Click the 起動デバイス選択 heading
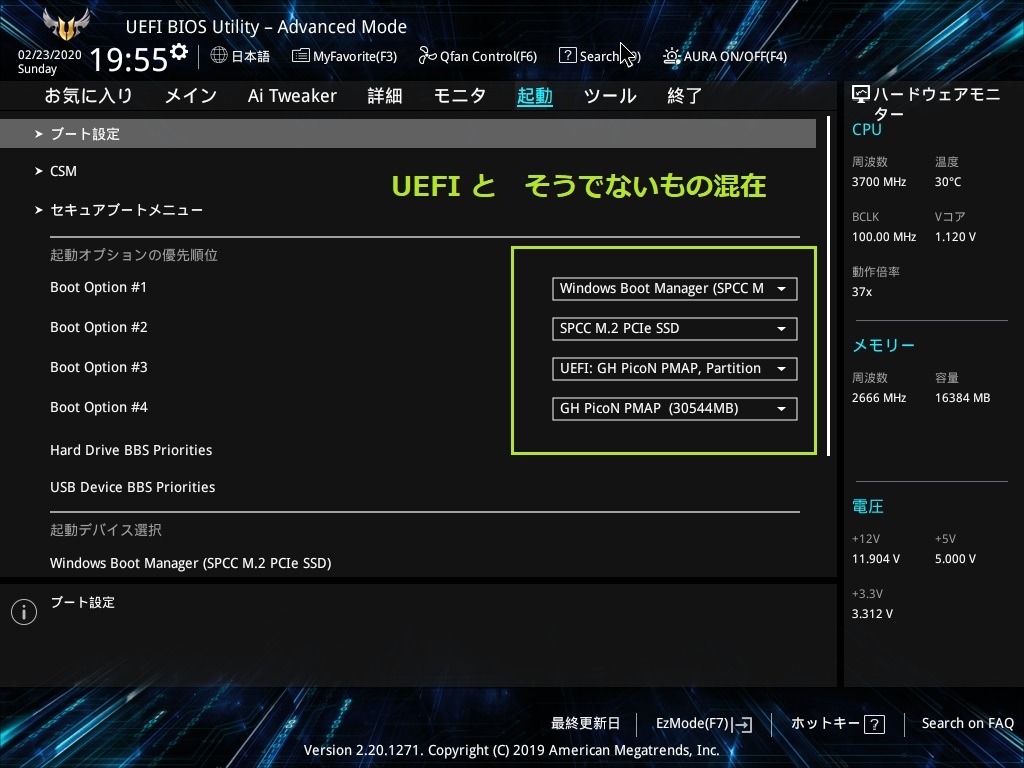Viewport: 1024px width, 768px height. (106, 530)
